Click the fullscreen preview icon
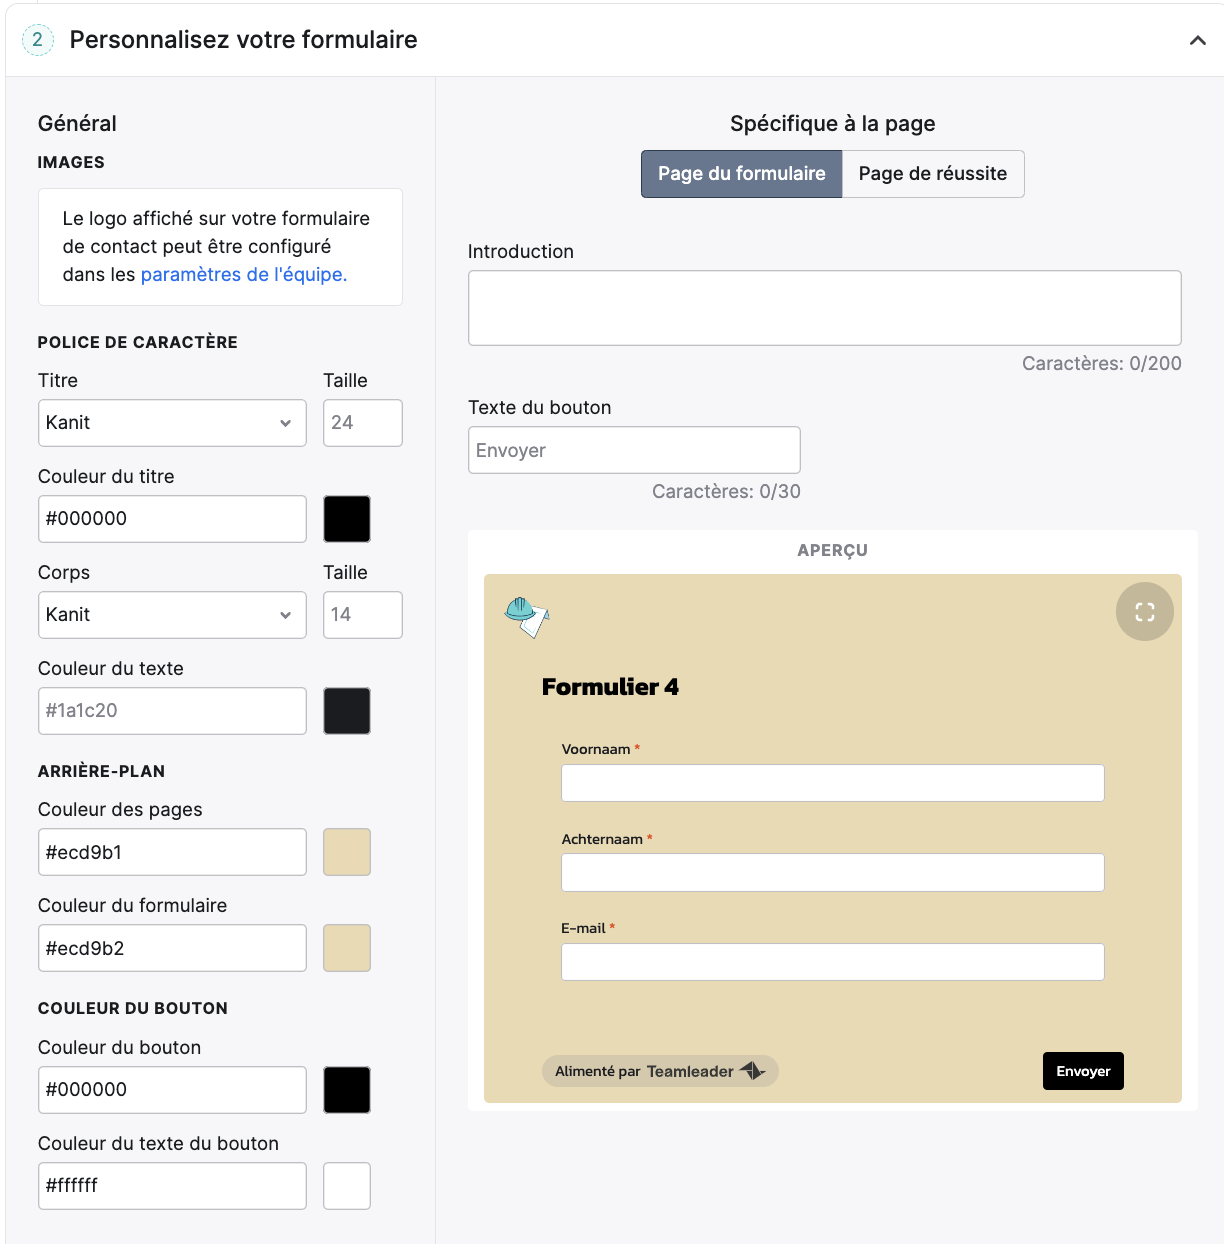 (x=1145, y=612)
